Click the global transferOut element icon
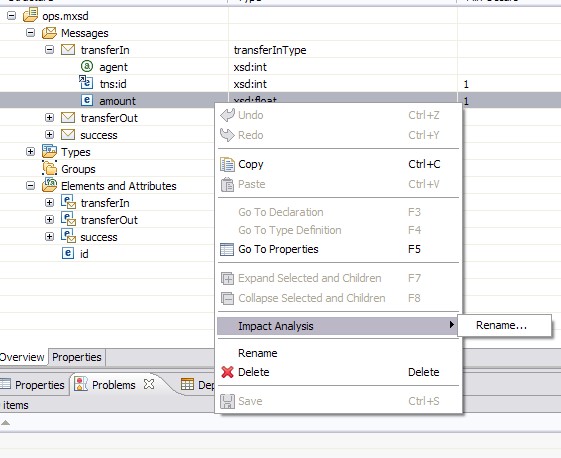Screen dimensions: 561x458 pyautogui.click(x=68, y=219)
